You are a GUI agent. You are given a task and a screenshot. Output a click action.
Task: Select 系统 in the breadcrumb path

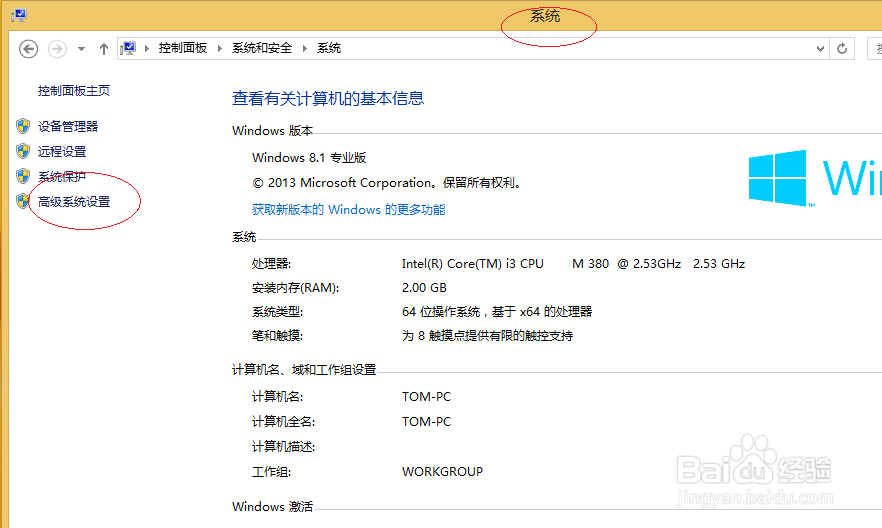[x=329, y=48]
